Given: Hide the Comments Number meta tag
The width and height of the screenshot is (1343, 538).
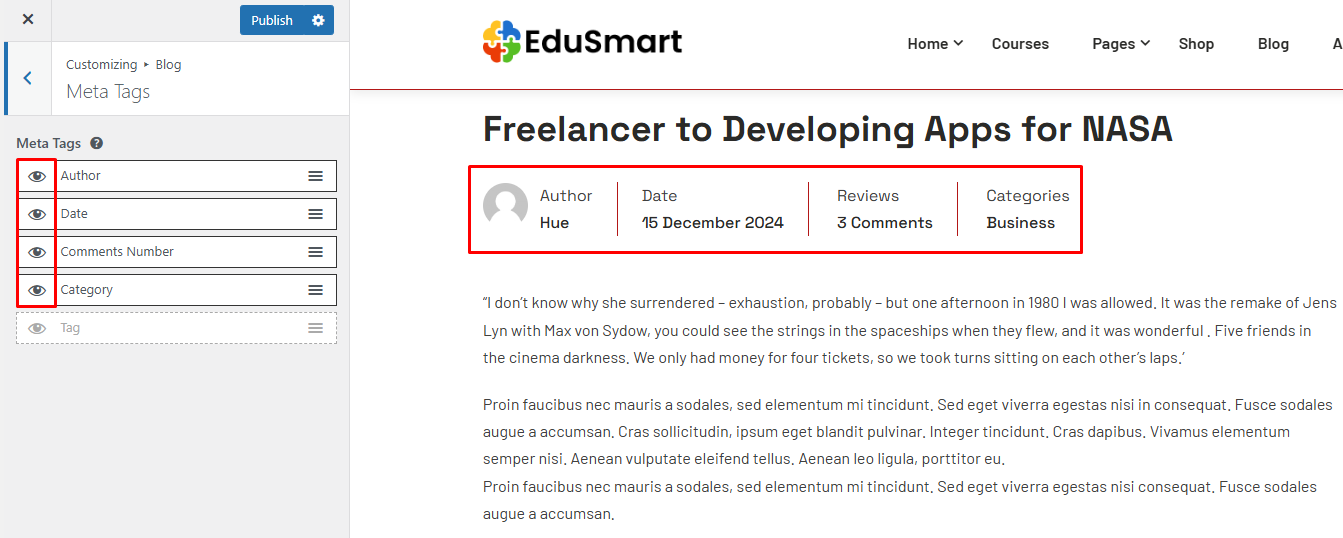Looking at the screenshot, I should 37,252.
